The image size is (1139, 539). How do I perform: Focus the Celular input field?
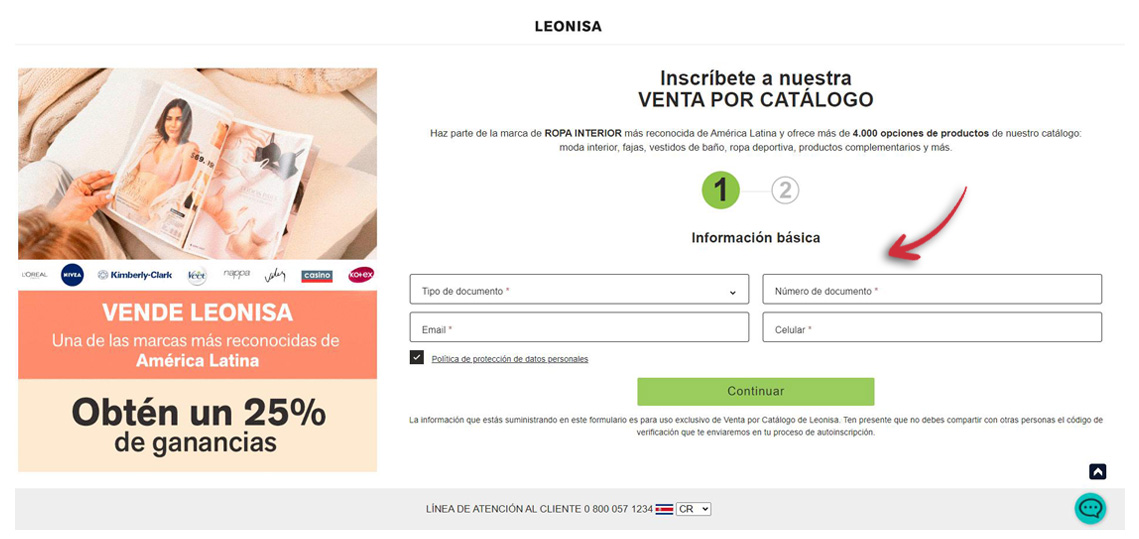932,327
